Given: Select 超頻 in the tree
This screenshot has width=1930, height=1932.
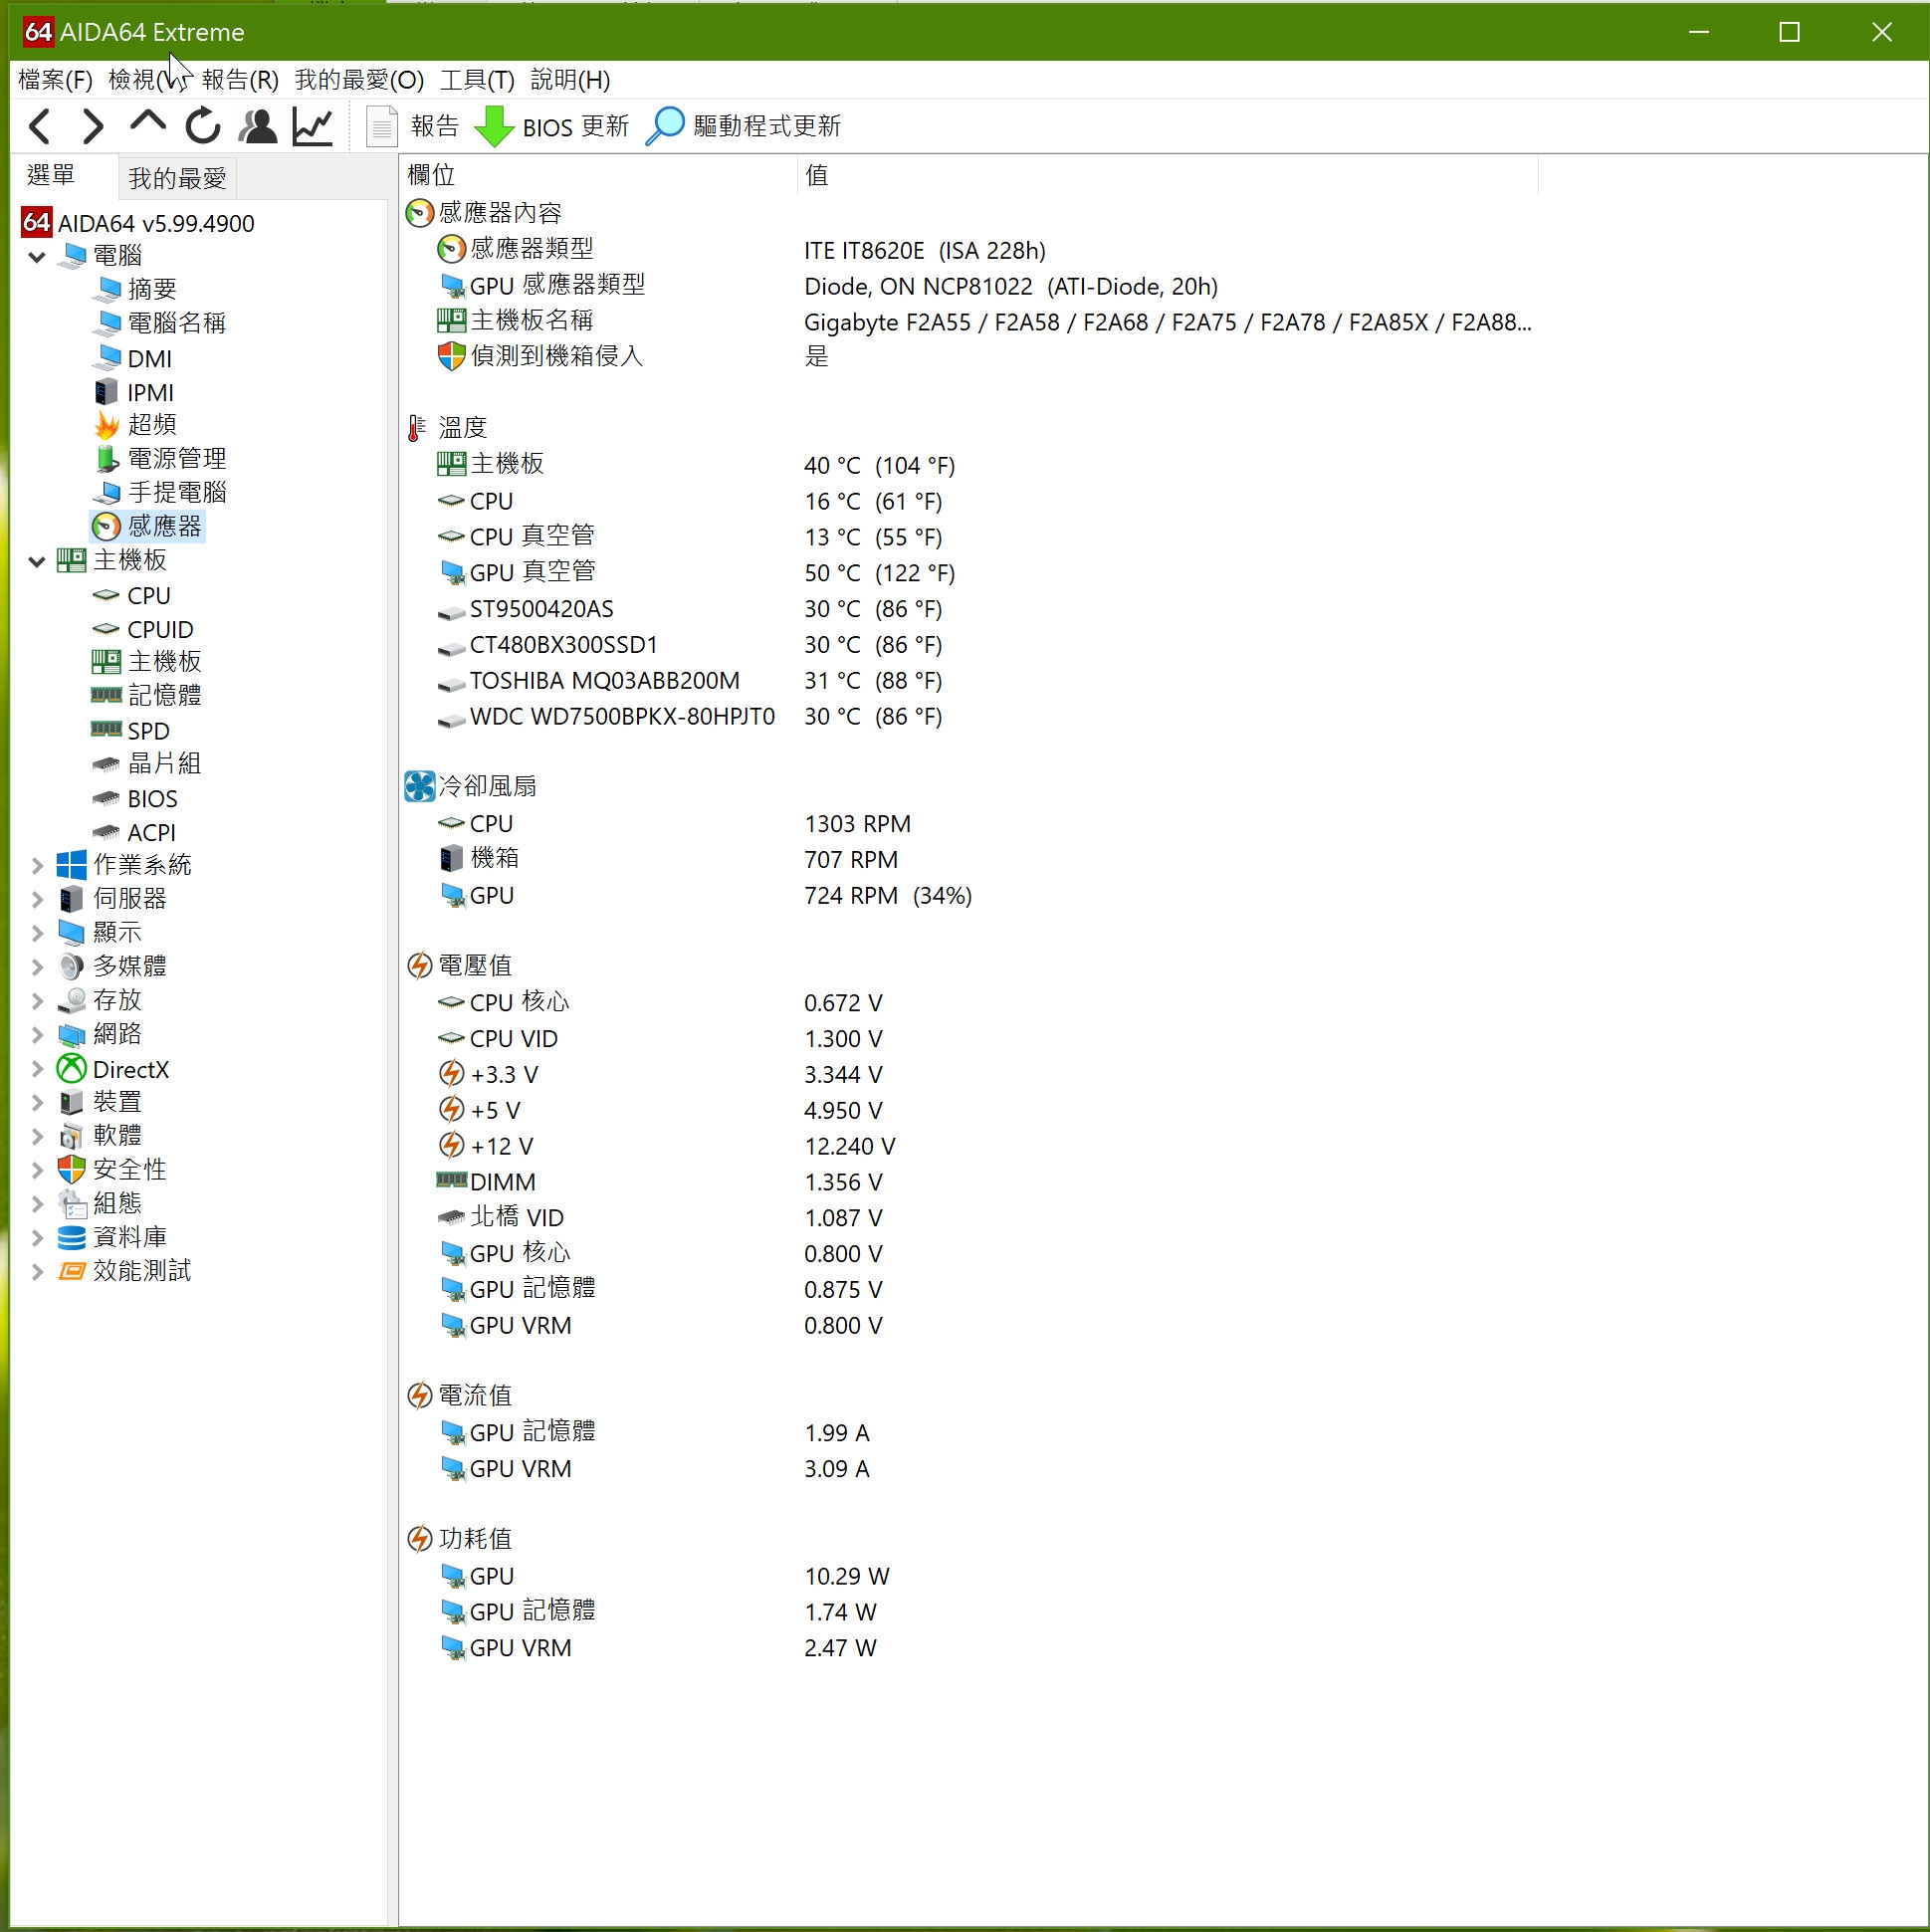Looking at the screenshot, I should (152, 425).
